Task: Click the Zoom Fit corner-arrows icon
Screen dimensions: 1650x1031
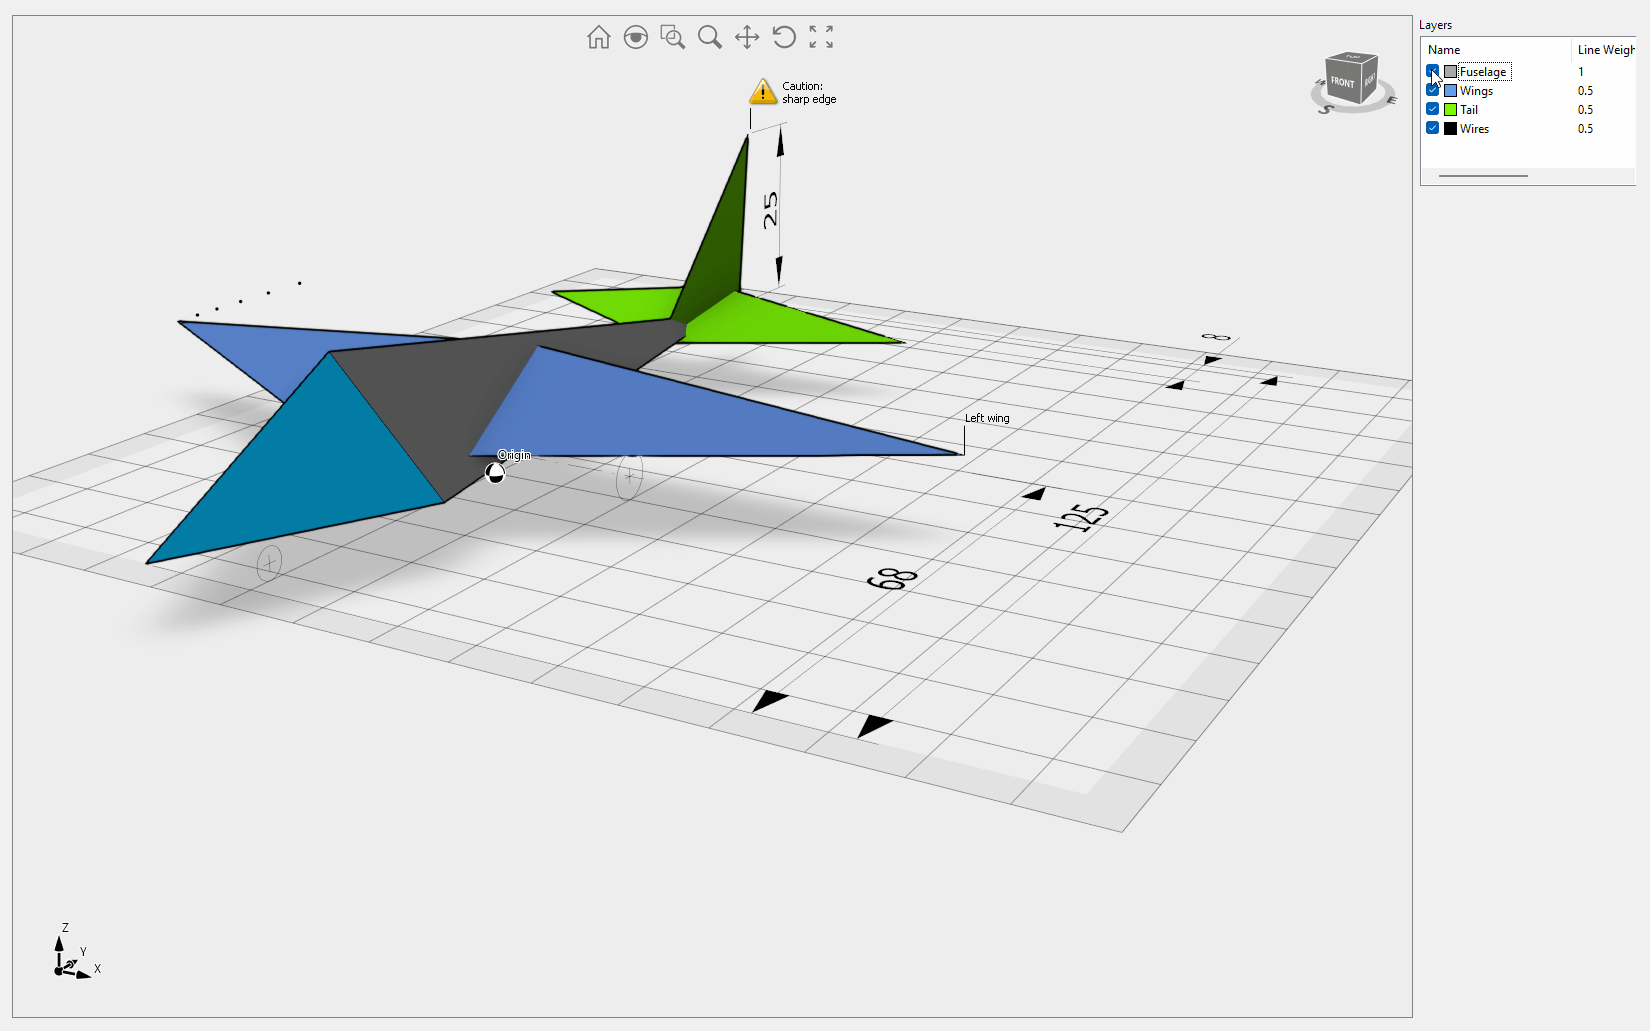Action: pyautogui.click(x=821, y=37)
